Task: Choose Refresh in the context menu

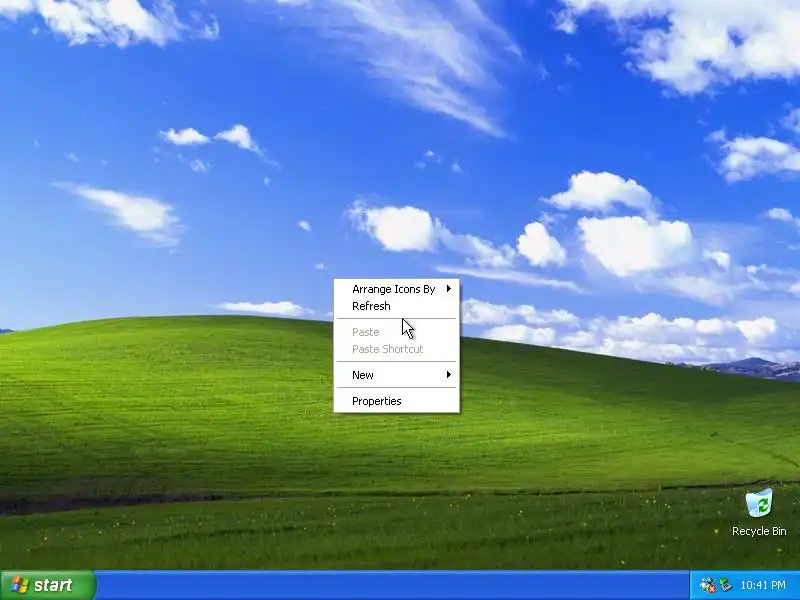Action: point(396,306)
